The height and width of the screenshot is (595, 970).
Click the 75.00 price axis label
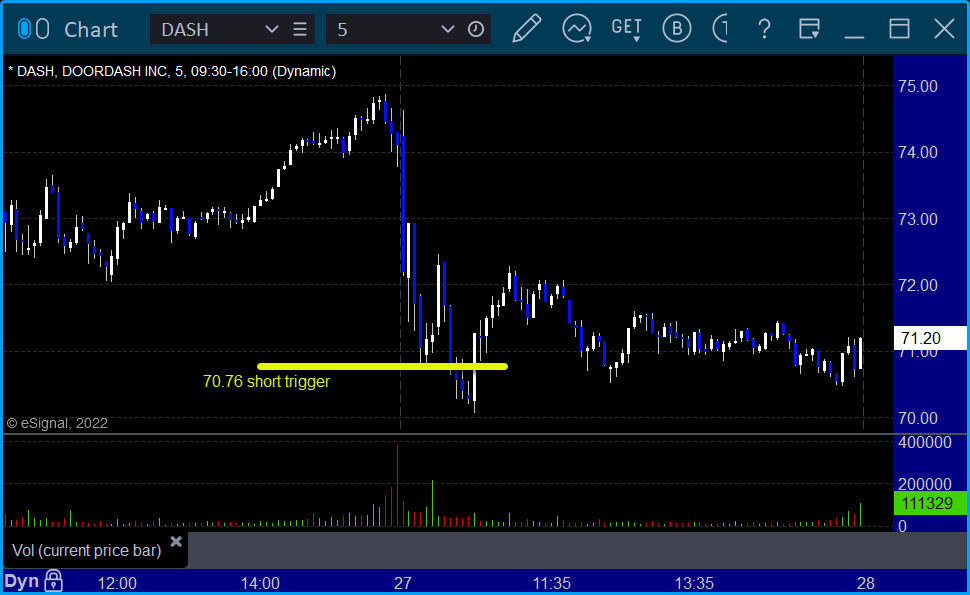(918, 86)
